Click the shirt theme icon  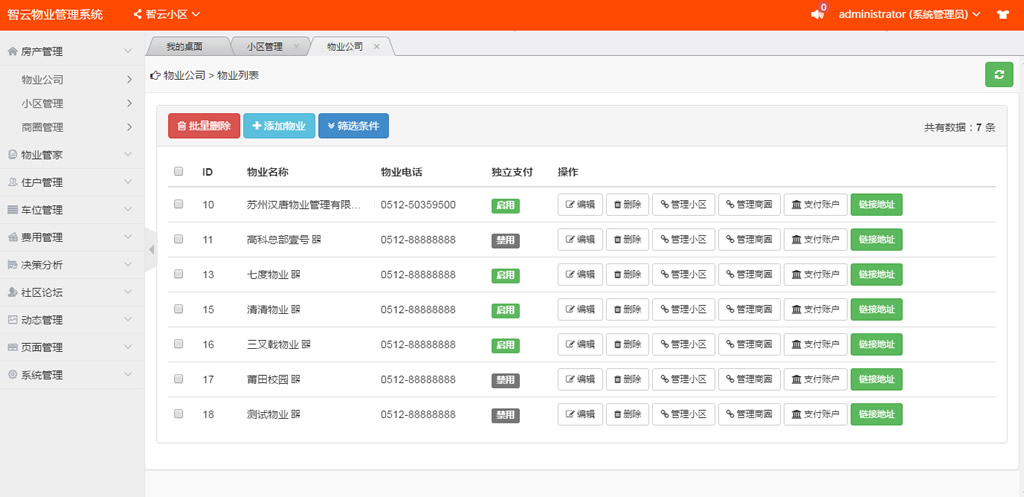tap(1002, 15)
